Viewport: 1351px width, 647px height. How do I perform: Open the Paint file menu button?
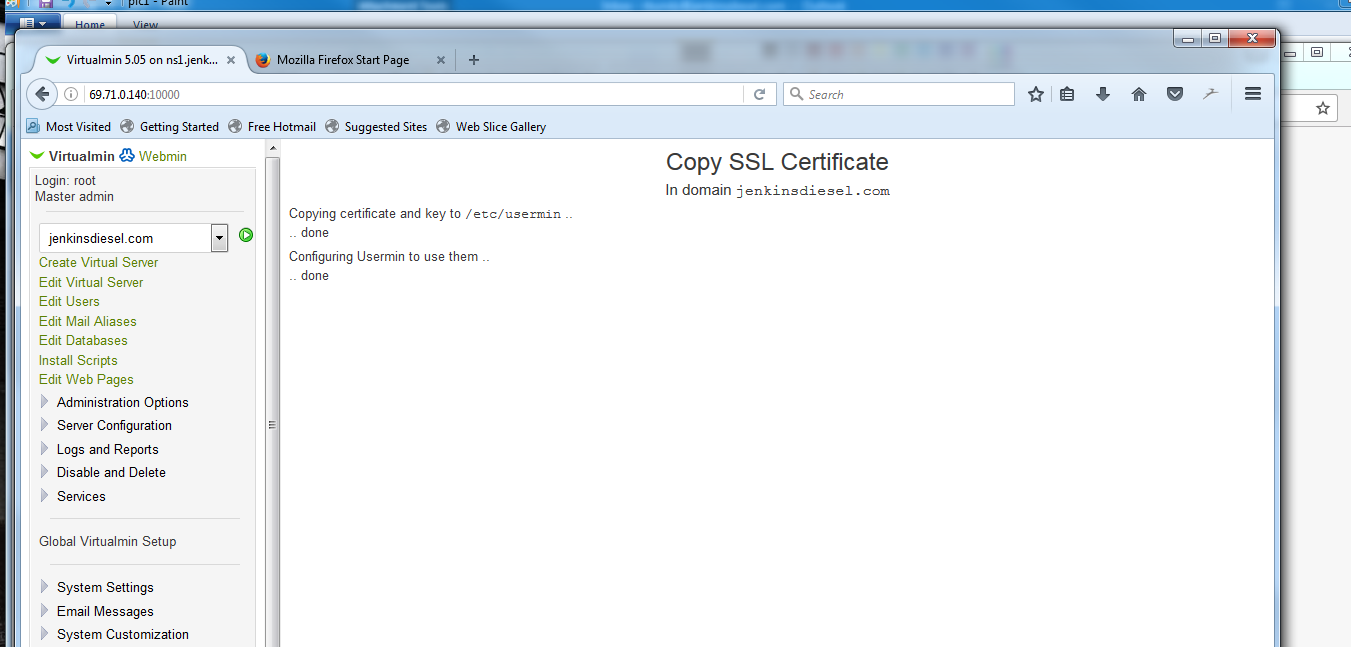pos(34,23)
